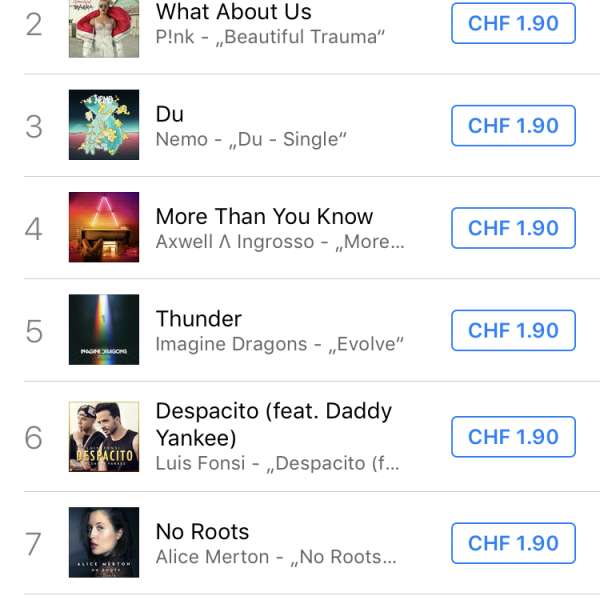
Task: Tap Alice Merton No Roots artwork
Action: pyautogui.click(x=104, y=543)
